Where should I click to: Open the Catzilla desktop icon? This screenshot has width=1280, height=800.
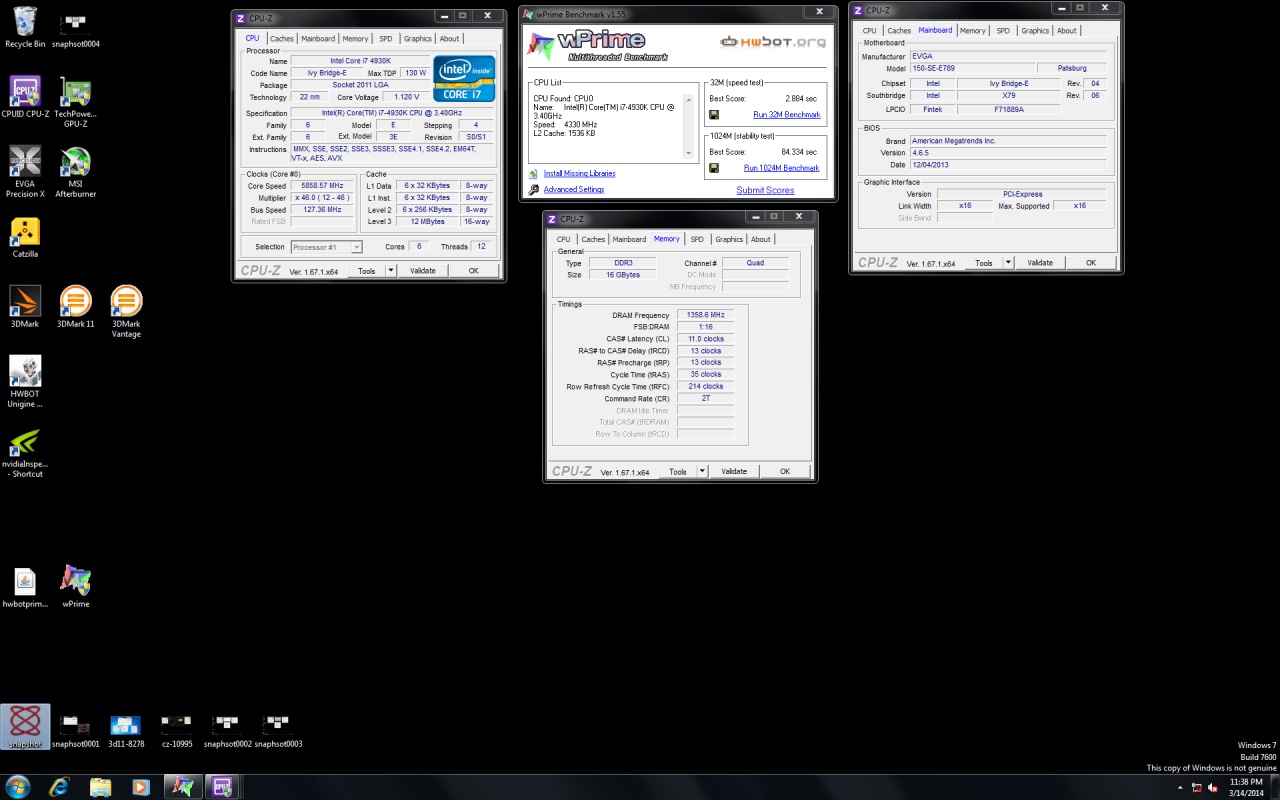[25, 232]
